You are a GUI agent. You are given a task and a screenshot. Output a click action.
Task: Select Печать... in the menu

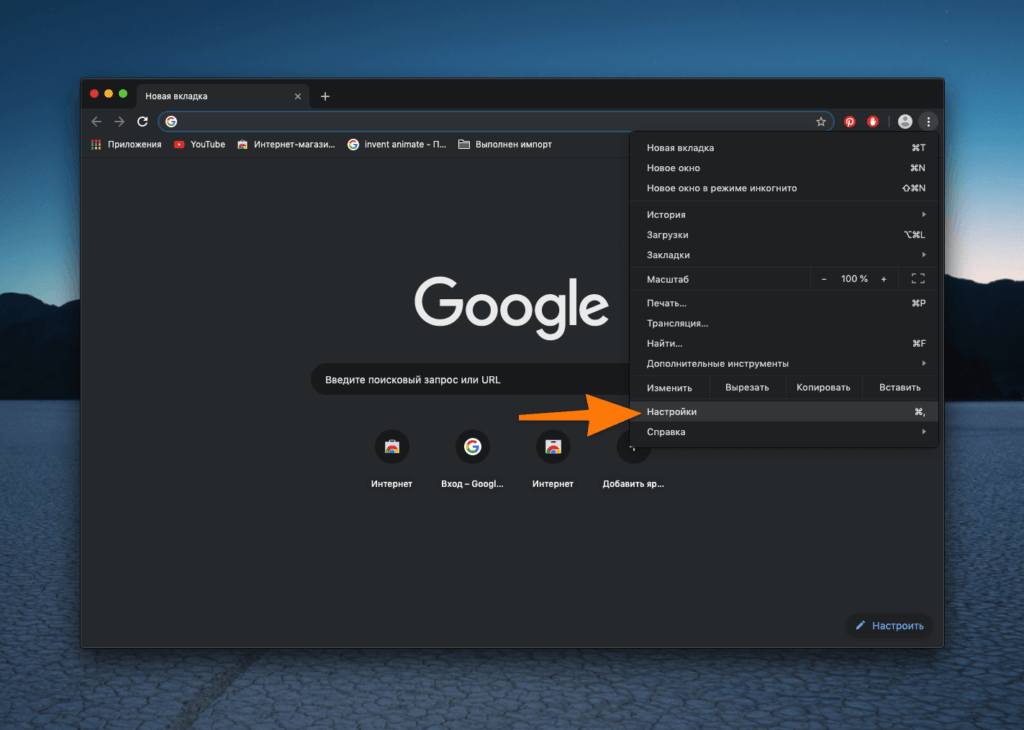[x=784, y=303]
